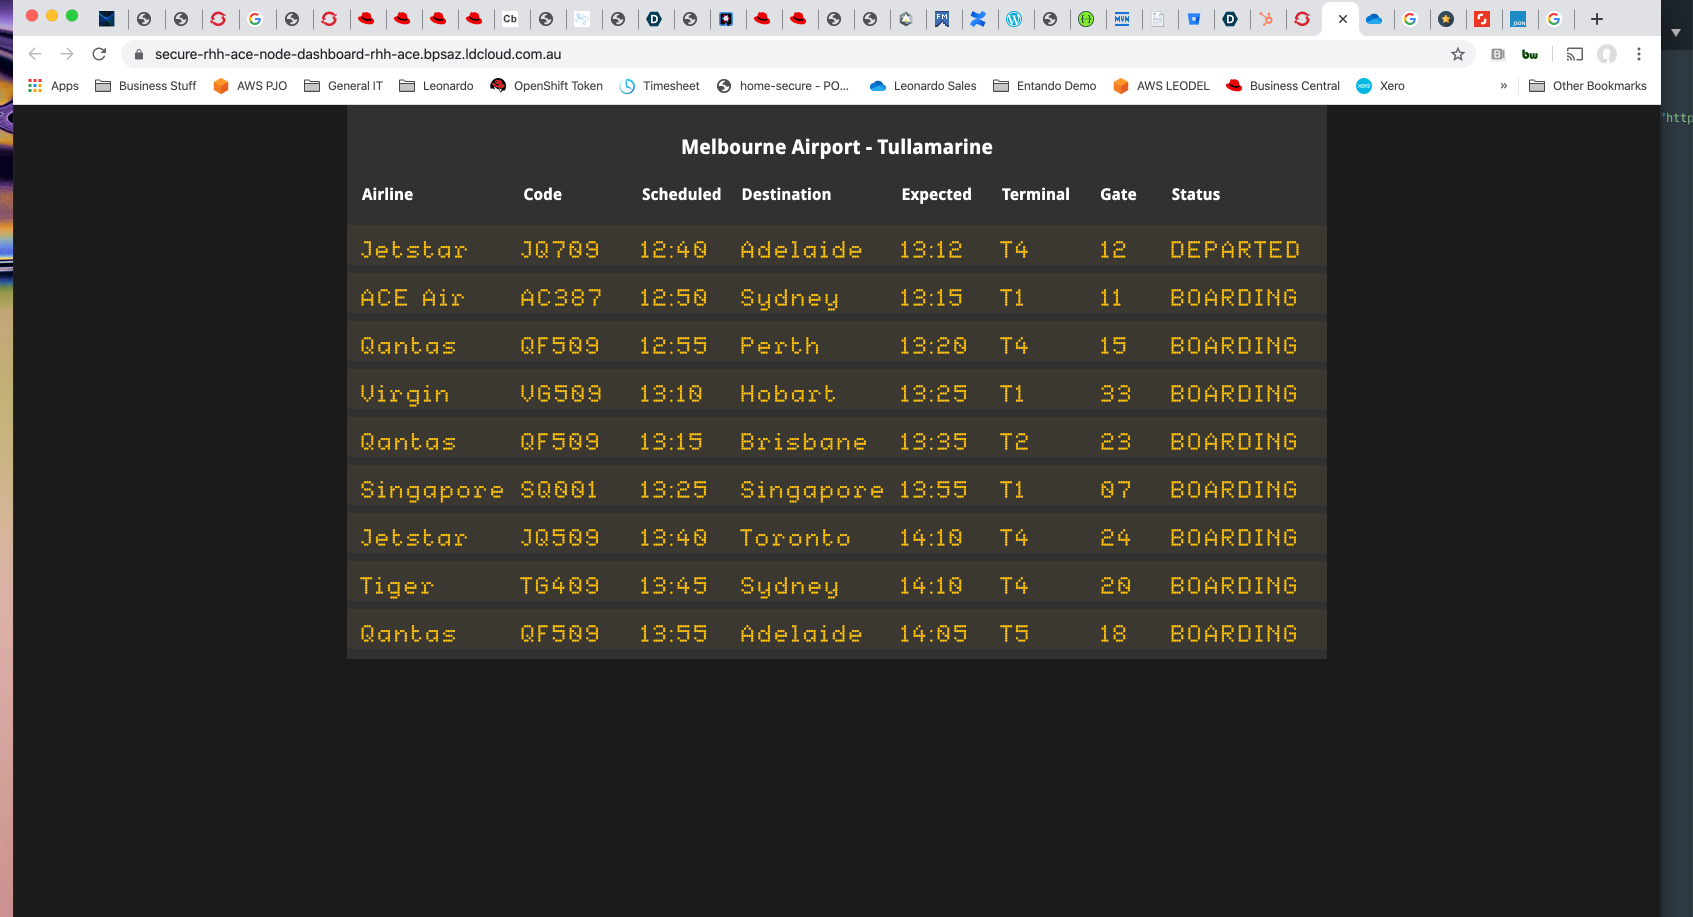
Task: Switch to the 'Cb' tab
Action: tap(510, 19)
